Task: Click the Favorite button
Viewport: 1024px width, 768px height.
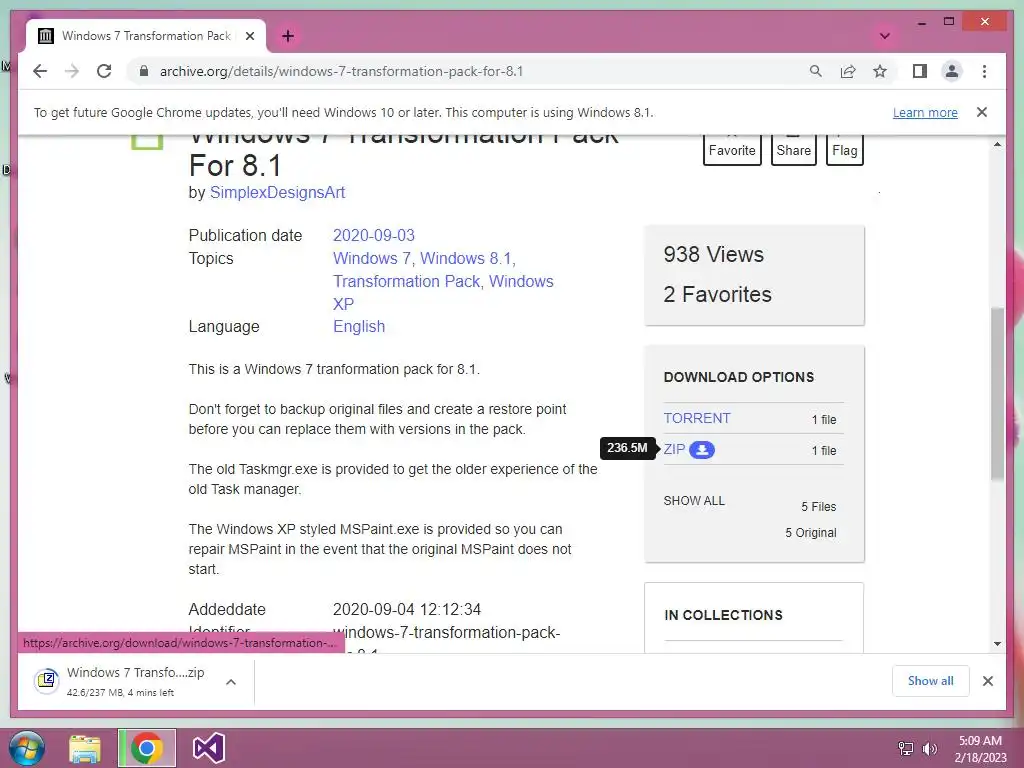Action: pyautogui.click(x=732, y=150)
